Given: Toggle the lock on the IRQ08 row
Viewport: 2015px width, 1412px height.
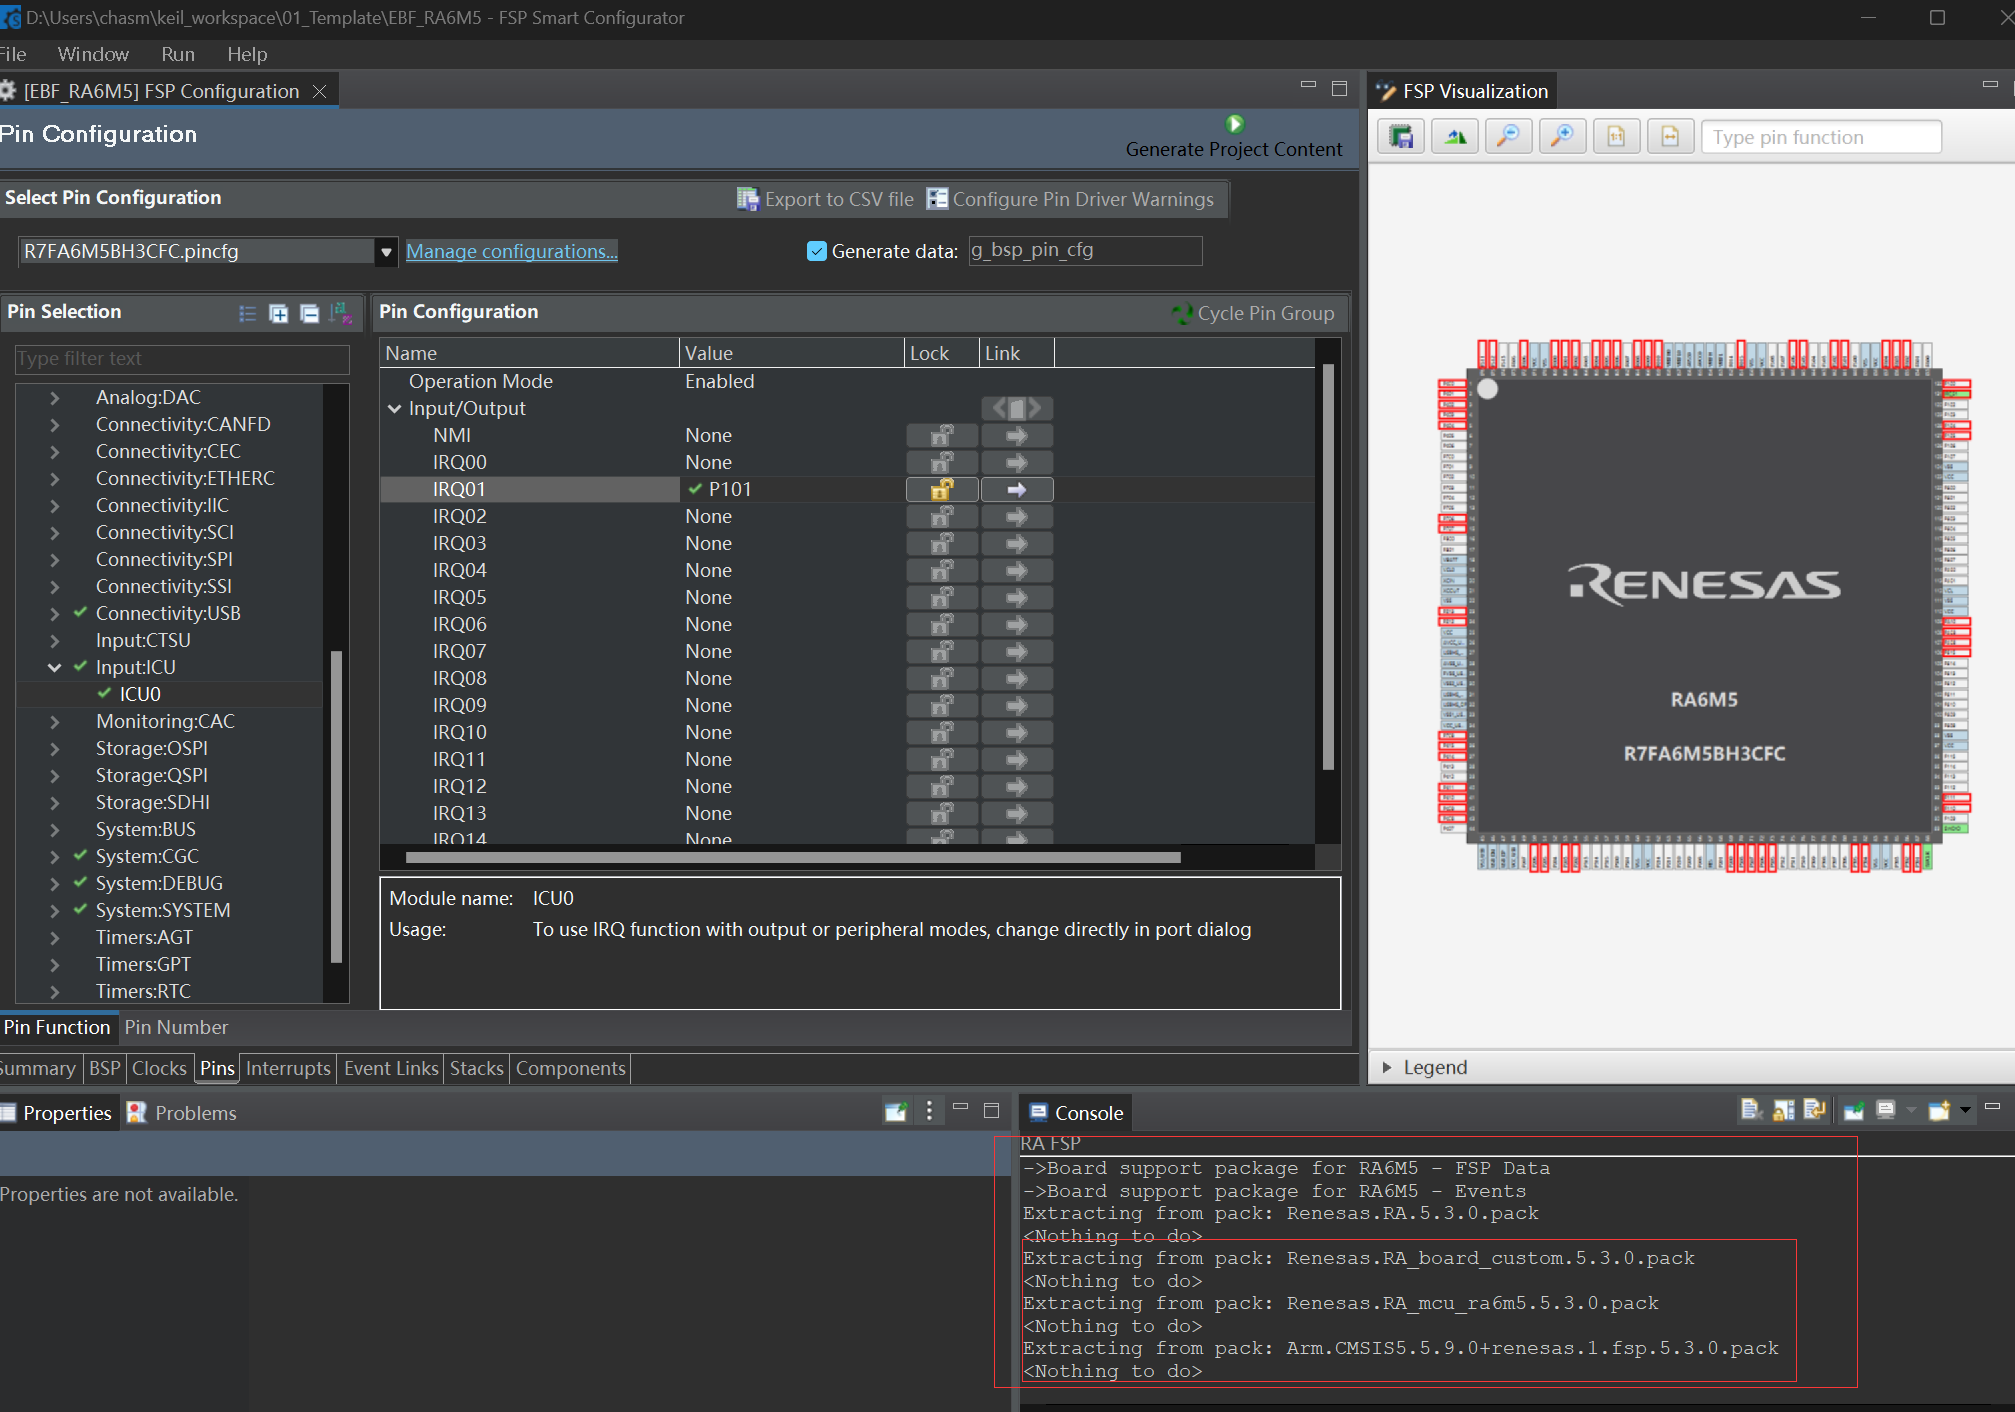Looking at the screenshot, I should click(x=942, y=678).
